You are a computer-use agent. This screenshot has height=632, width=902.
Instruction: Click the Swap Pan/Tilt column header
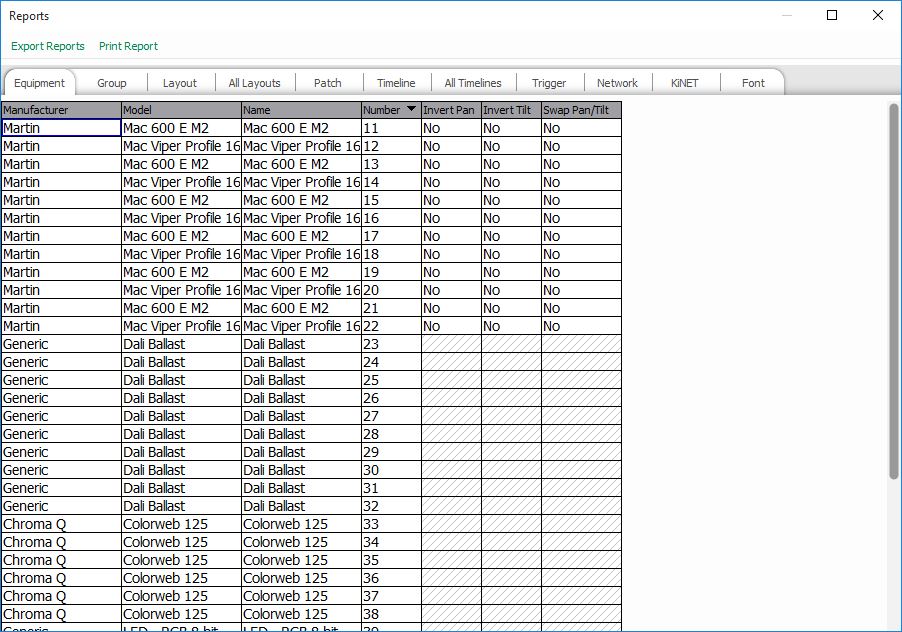[582, 110]
